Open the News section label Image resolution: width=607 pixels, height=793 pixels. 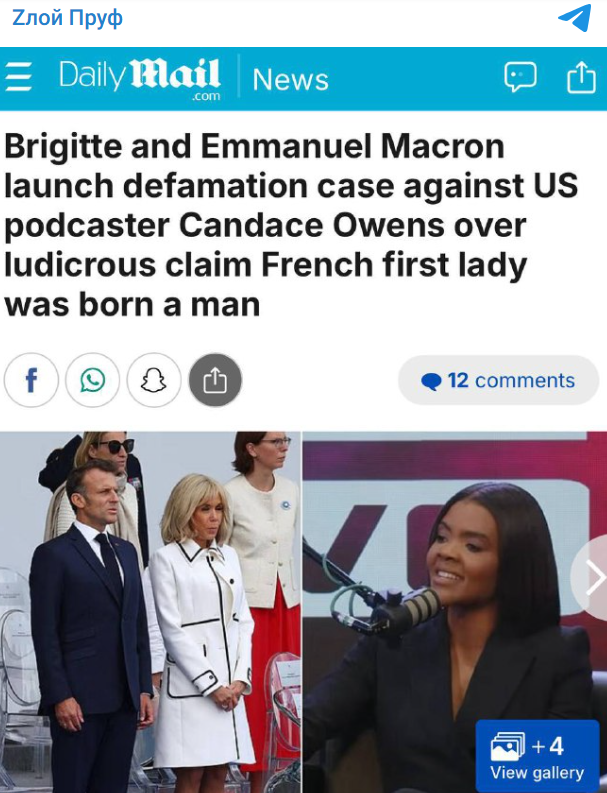[290, 80]
